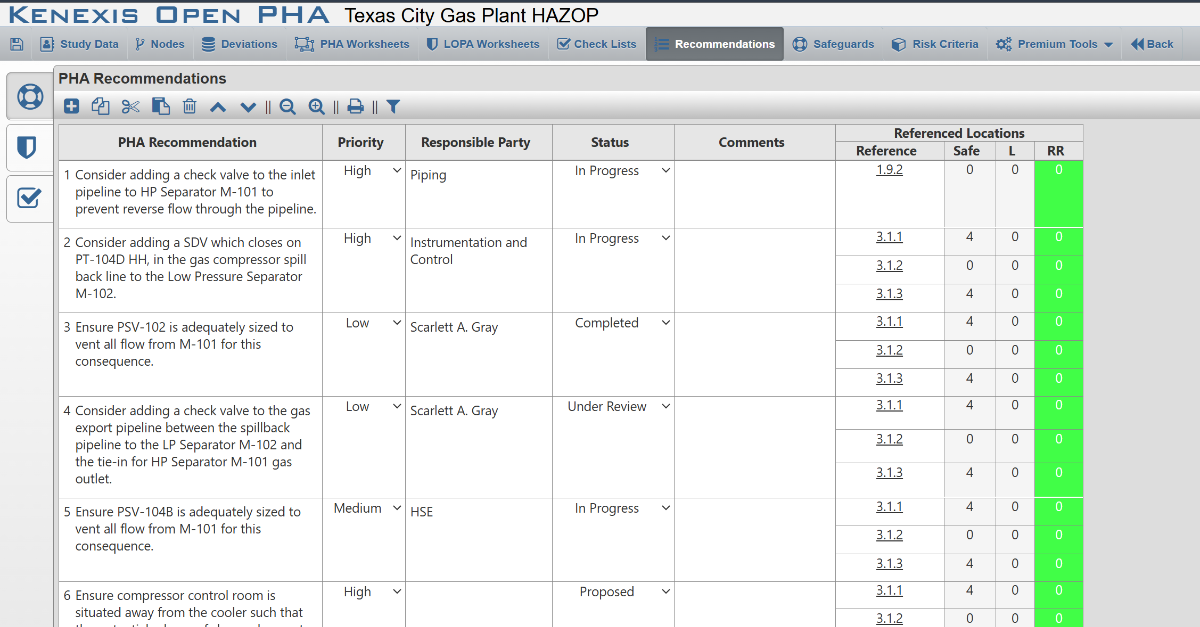Open the LOPA Worksheets section
Screen dimensions: 1200x627
[x=483, y=44]
